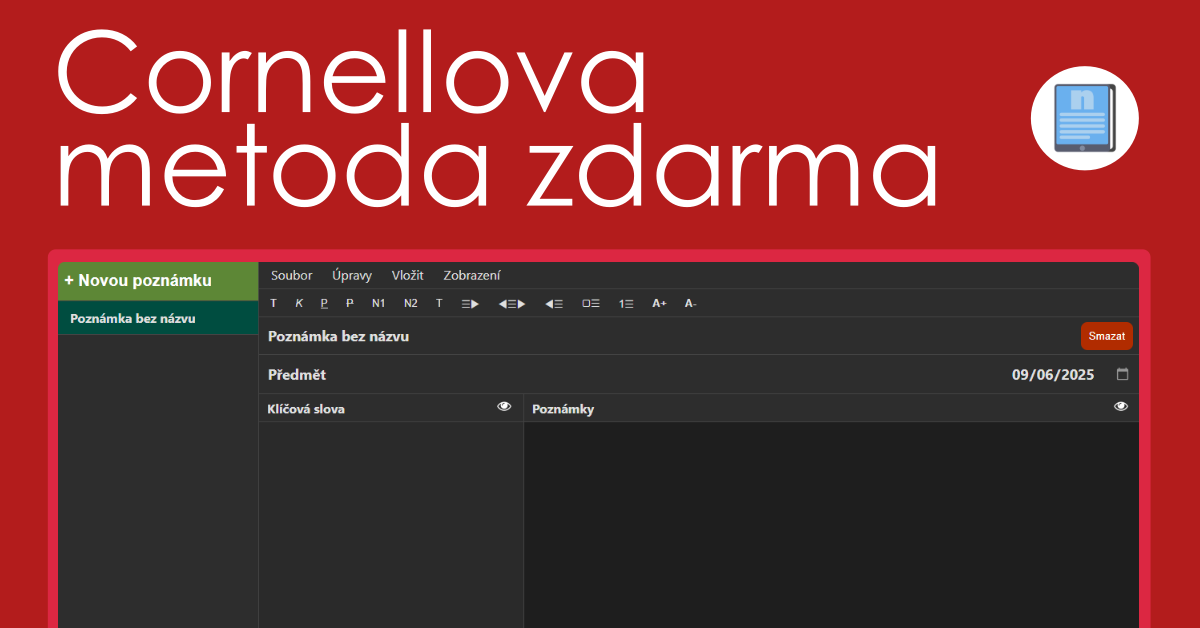Set heading level N1
Viewport: 1200px width, 628px height.
(378, 303)
